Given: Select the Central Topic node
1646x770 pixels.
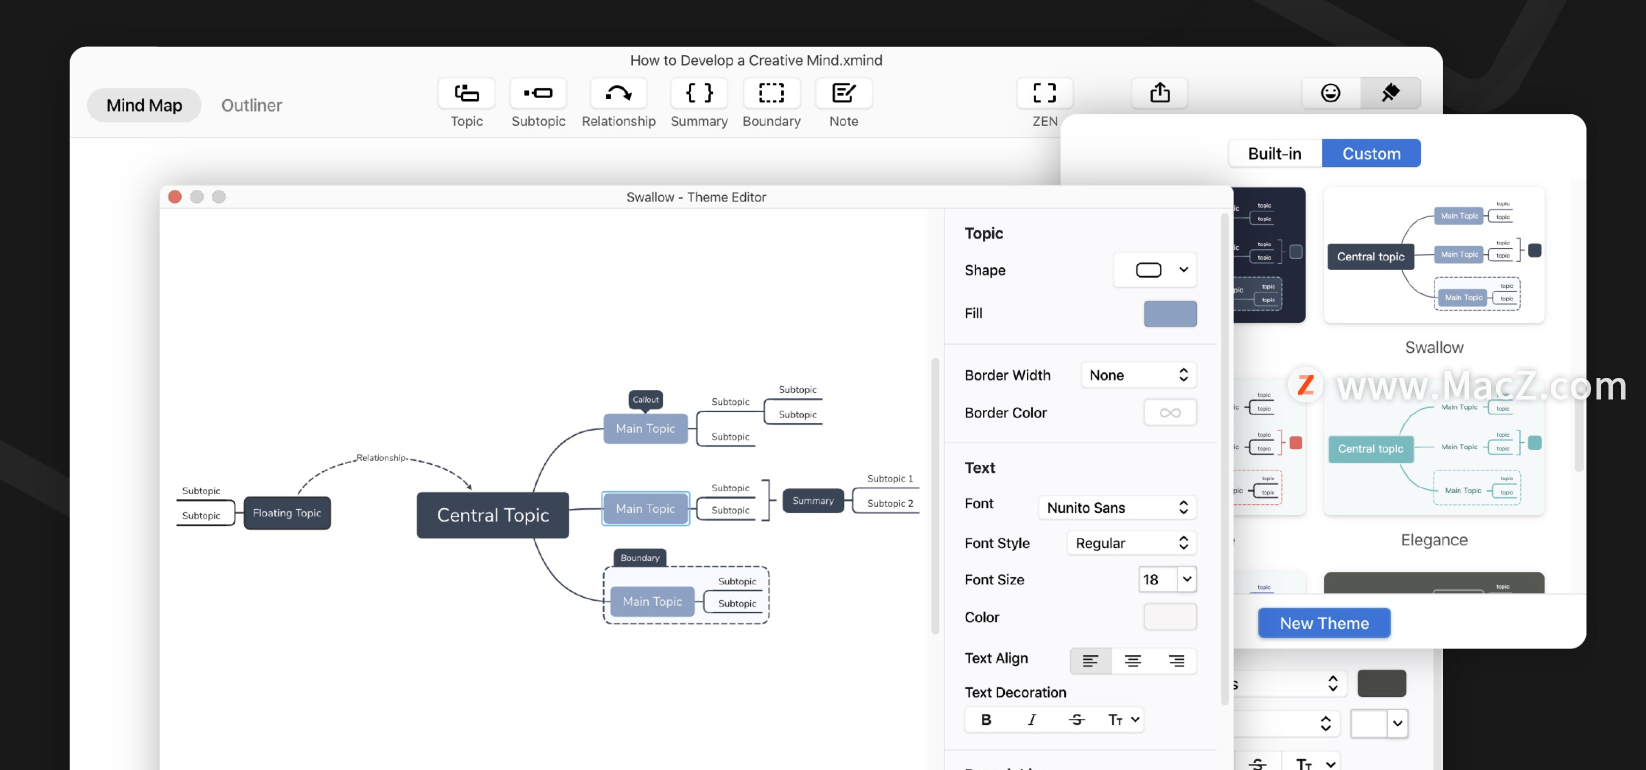Looking at the screenshot, I should tap(493, 515).
